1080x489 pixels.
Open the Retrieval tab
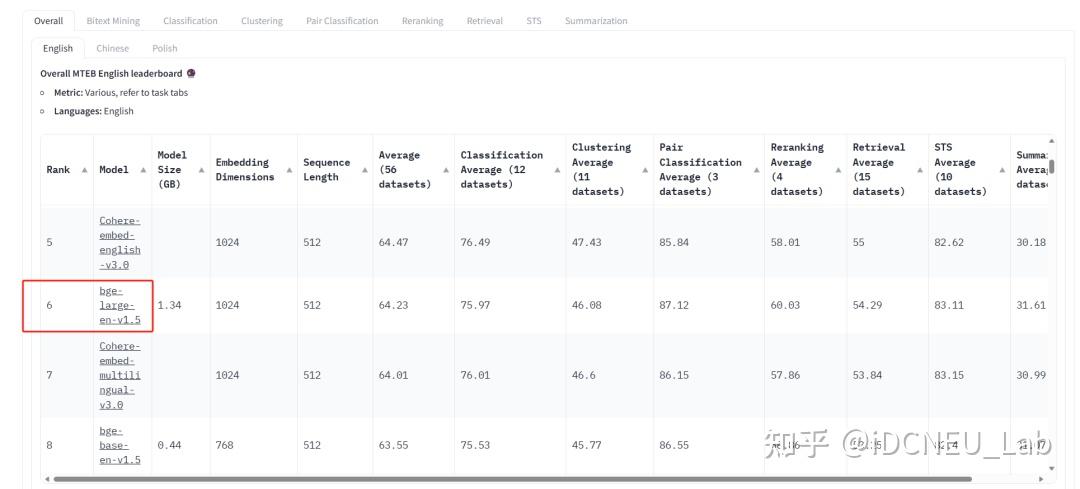(485, 21)
